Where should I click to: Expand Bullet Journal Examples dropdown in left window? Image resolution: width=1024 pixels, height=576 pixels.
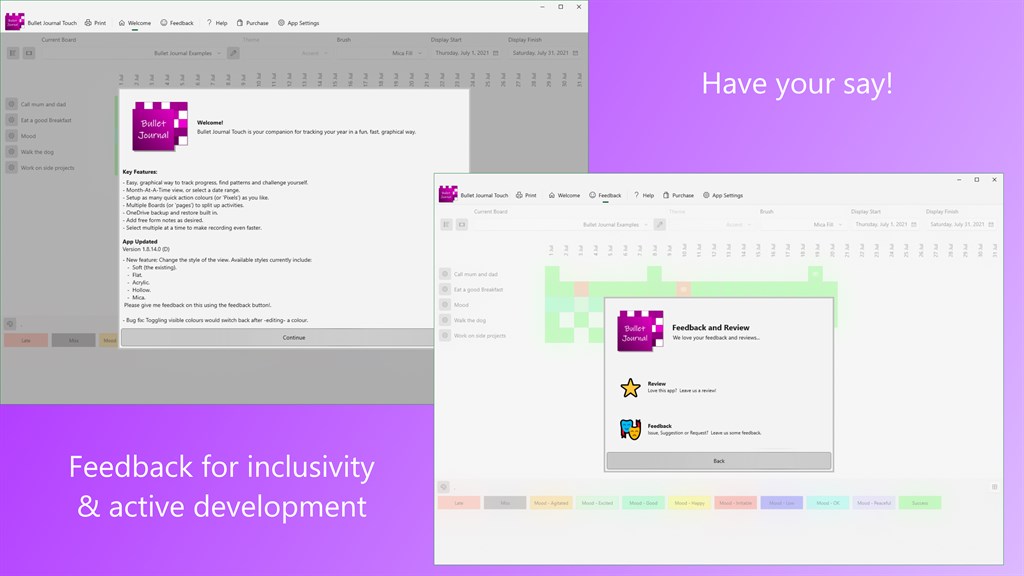pos(133,53)
